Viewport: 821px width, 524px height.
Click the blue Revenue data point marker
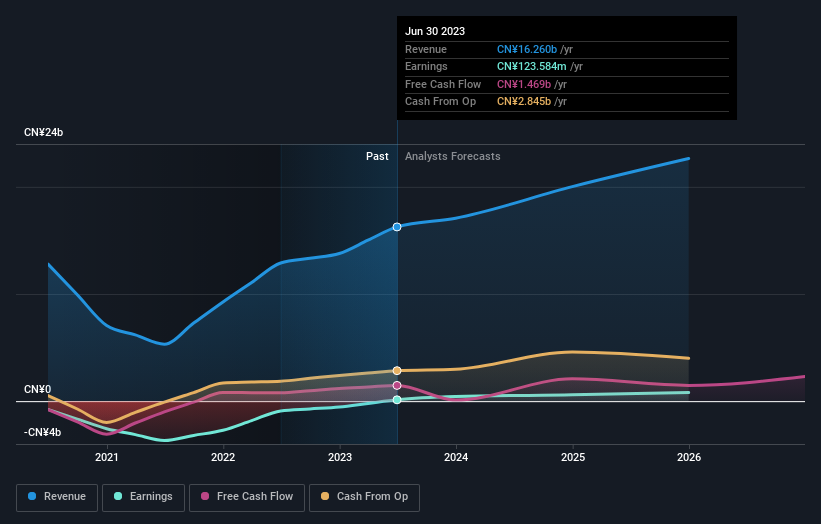coord(397,227)
